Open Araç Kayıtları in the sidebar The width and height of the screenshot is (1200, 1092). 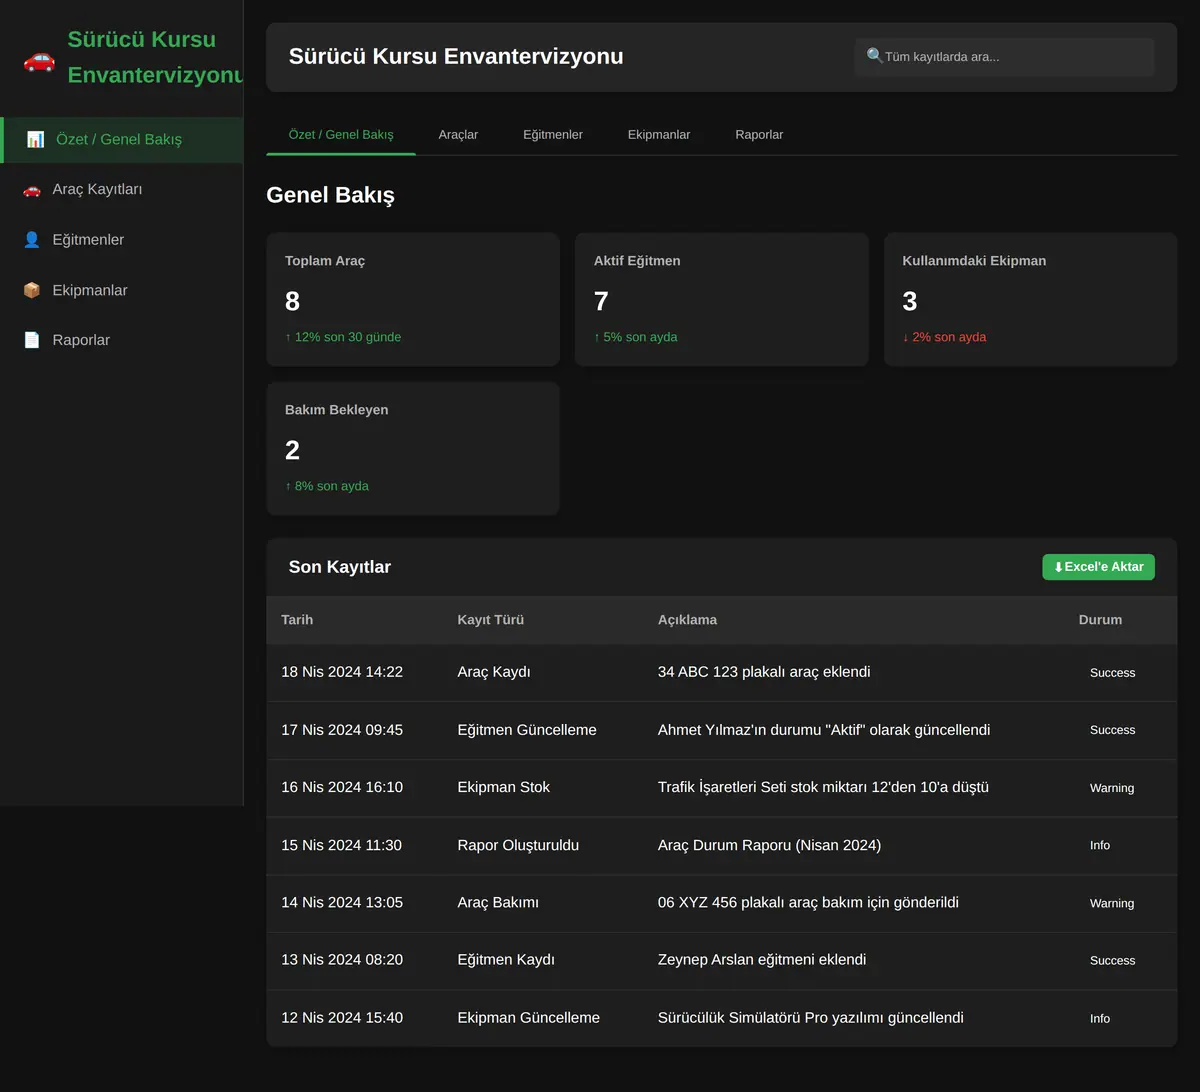pos(121,189)
